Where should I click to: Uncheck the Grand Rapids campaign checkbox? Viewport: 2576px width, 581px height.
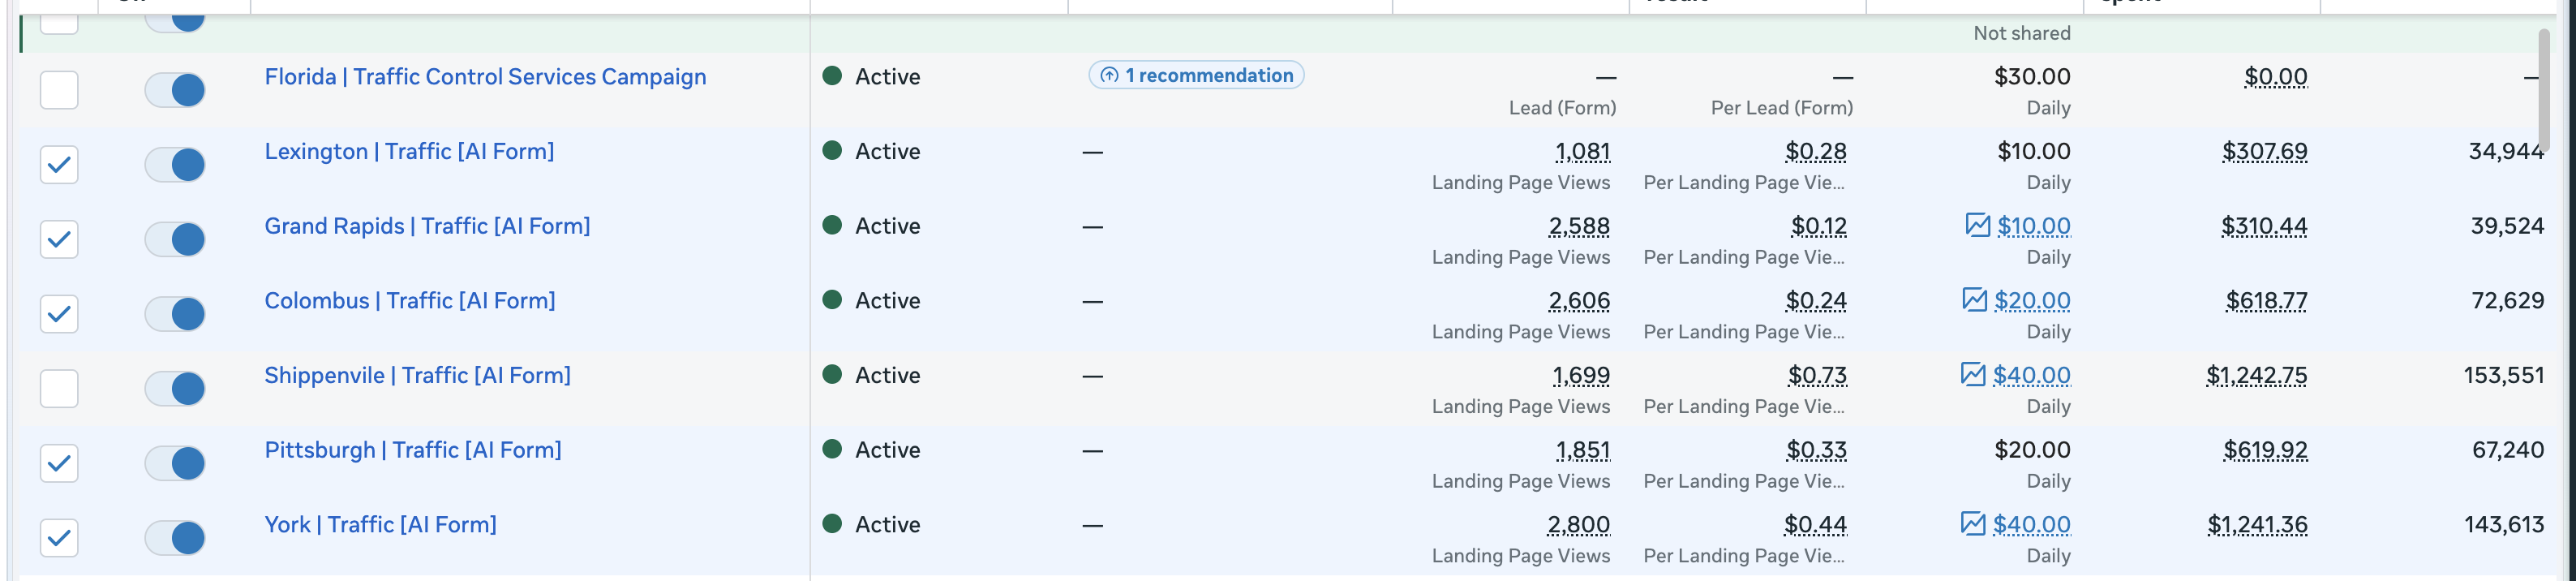pos(59,239)
